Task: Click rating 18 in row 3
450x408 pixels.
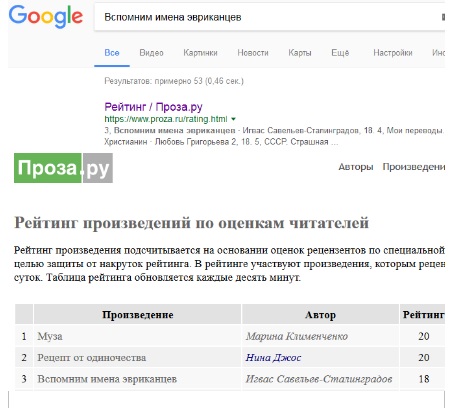Action: (424, 379)
